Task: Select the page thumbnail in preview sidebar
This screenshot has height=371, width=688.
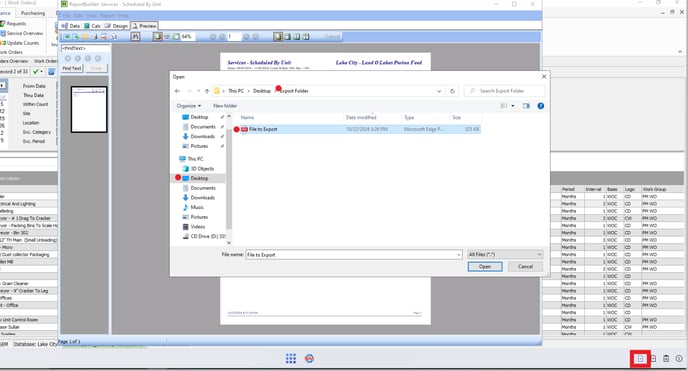Action: click(89, 109)
